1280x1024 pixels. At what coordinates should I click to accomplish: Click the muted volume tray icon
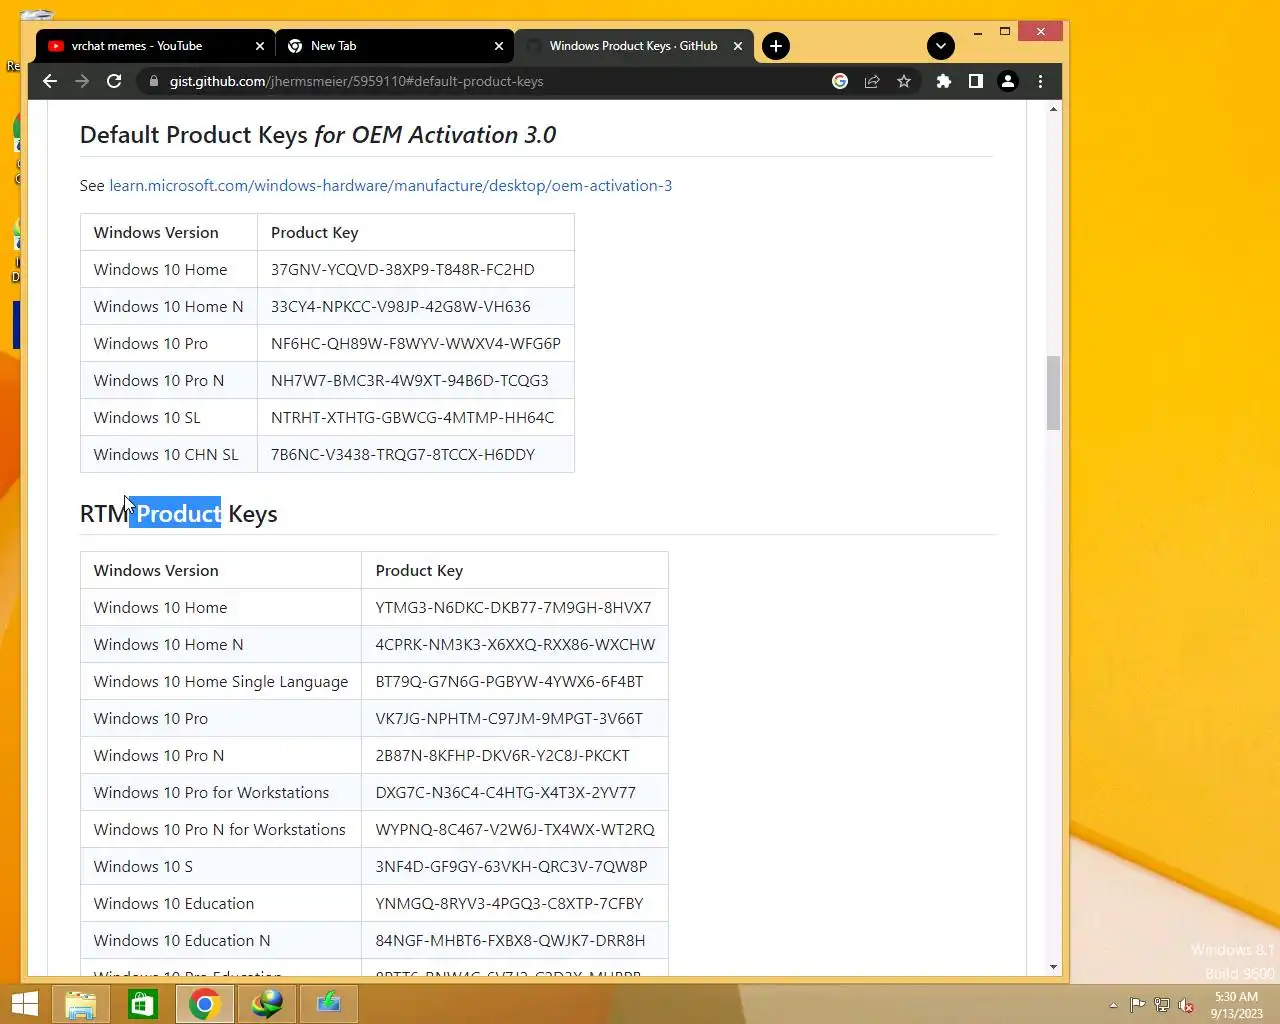point(1186,1005)
